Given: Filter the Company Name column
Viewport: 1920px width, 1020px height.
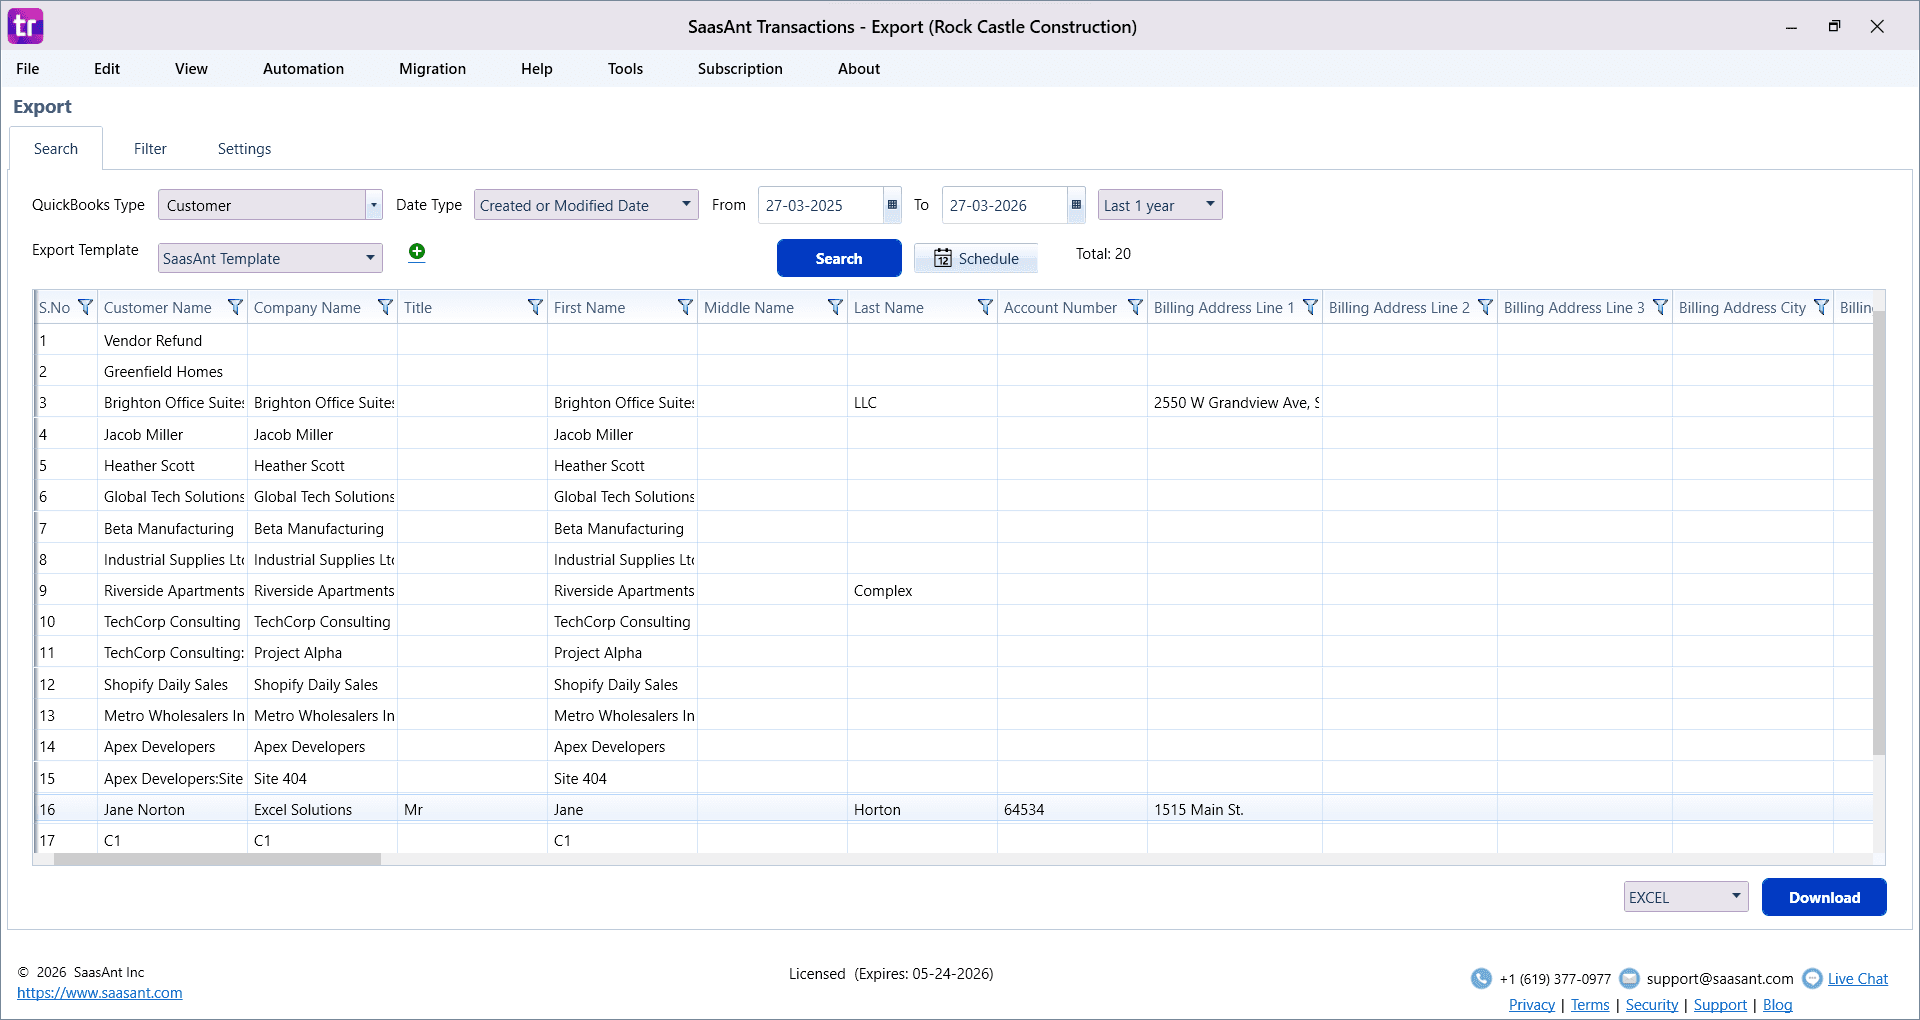Looking at the screenshot, I should coord(385,307).
